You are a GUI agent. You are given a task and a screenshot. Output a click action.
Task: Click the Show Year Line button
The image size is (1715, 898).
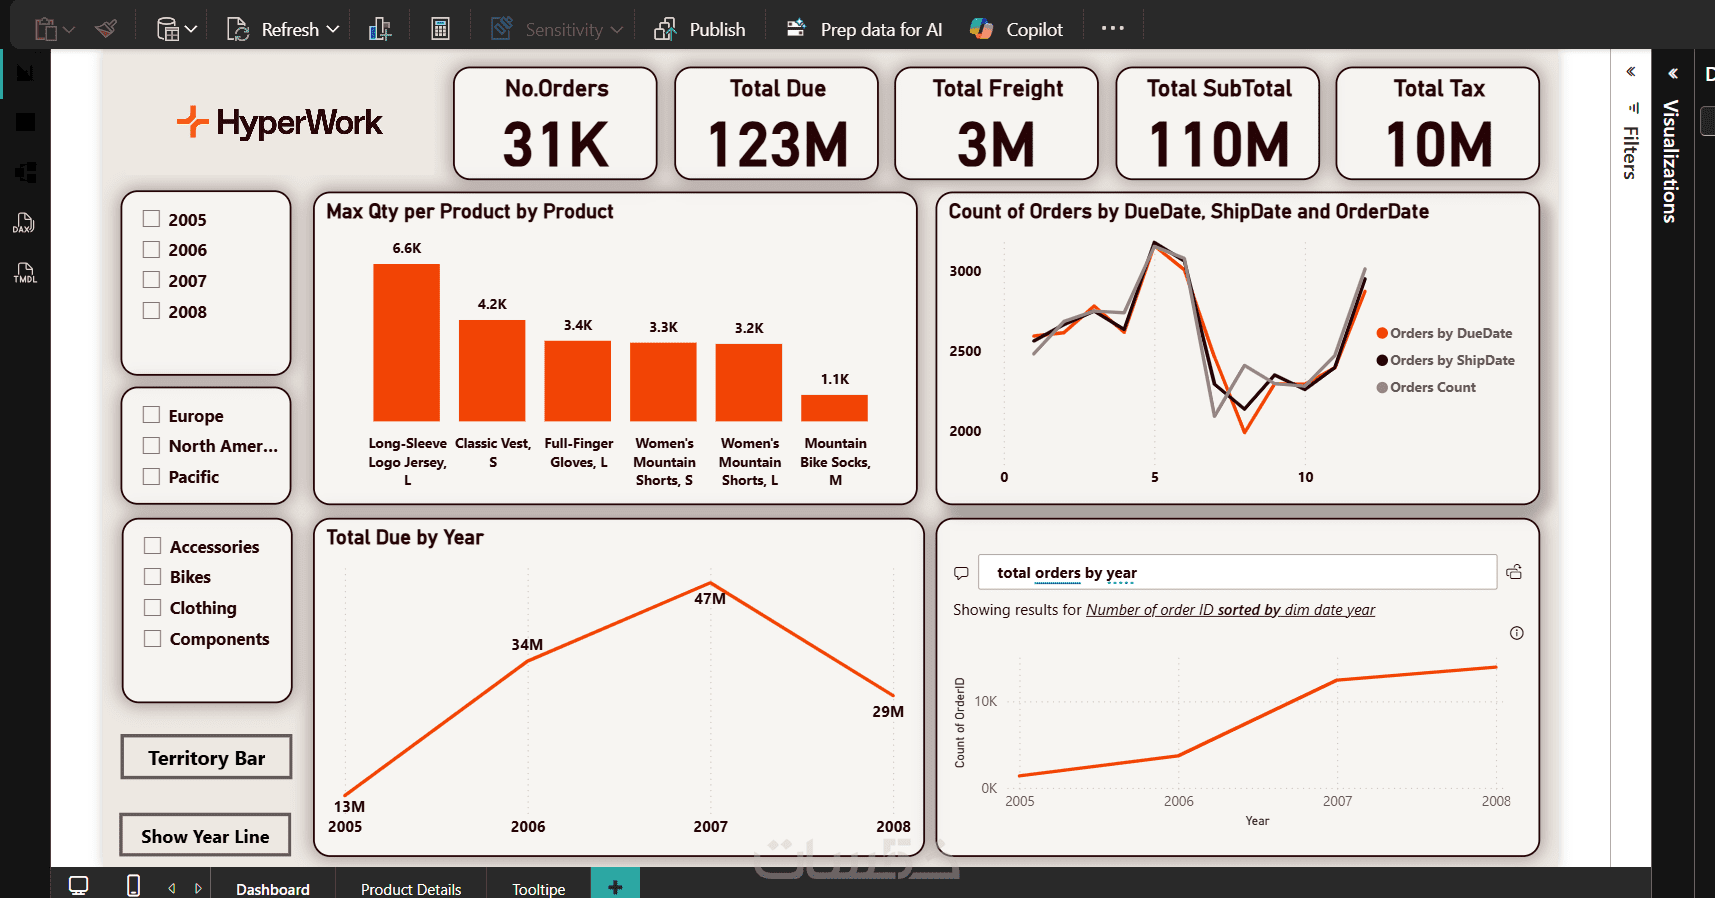tap(205, 835)
